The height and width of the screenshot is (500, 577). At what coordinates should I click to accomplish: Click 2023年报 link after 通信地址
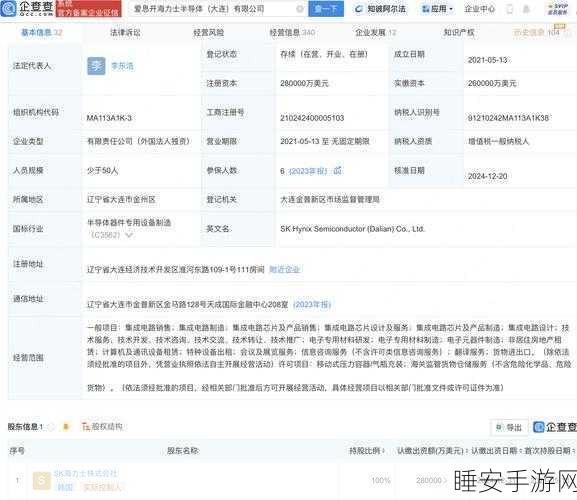coord(312,304)
